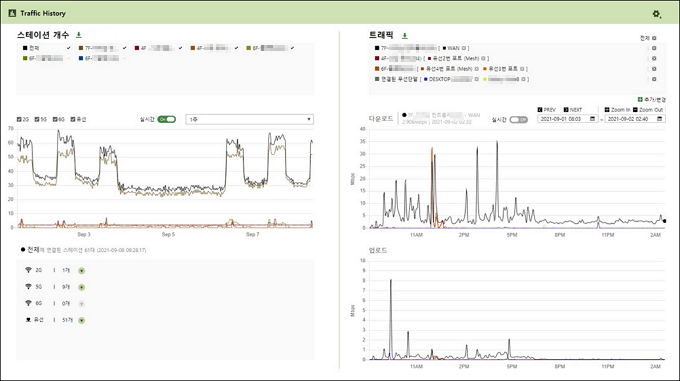Download the 스테이션 개수 data
680x381 pixels.
coord(78,35)
